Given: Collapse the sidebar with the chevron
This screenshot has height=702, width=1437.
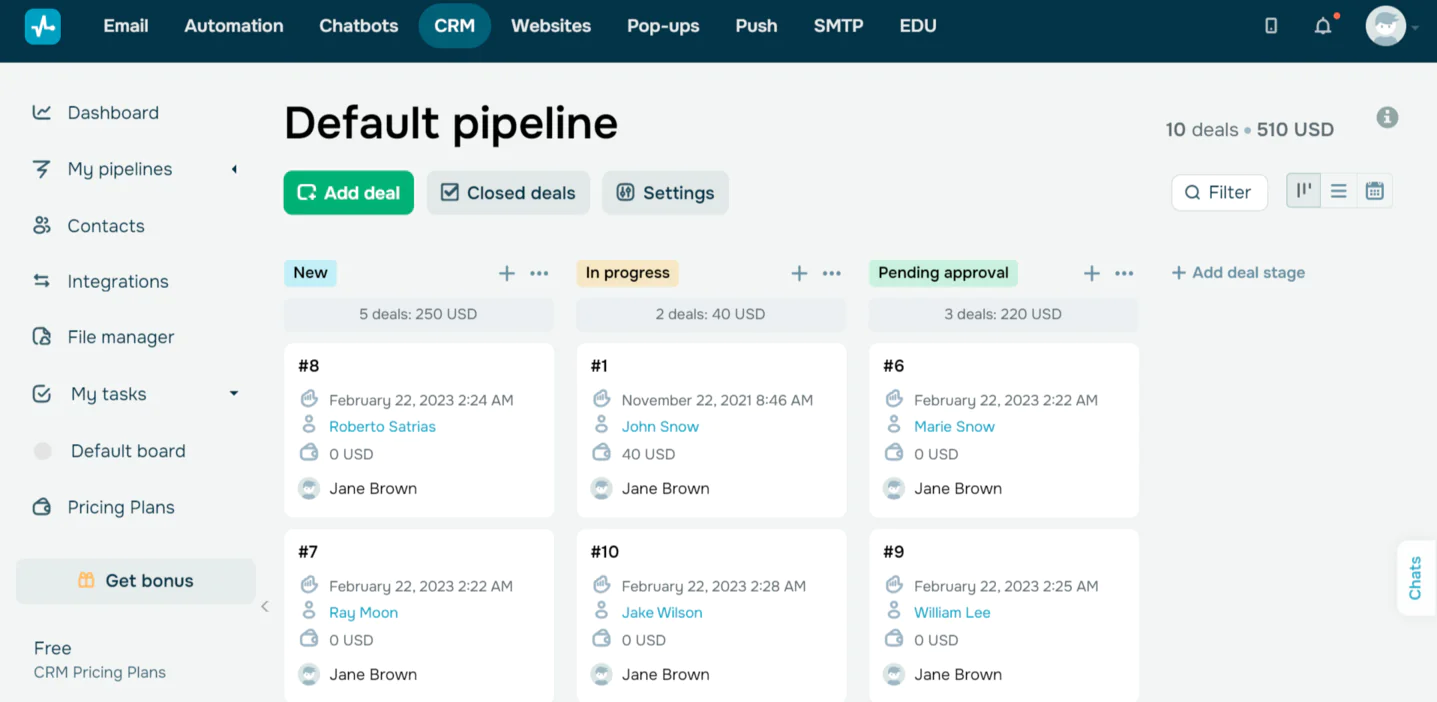Looking at the screenshot, I should tap(265, 606).
